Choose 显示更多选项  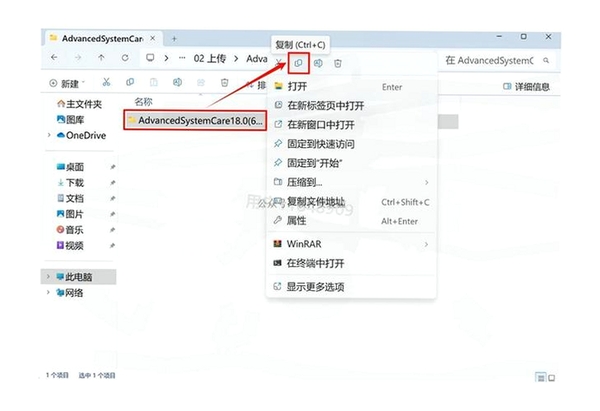(x=351, y=287)
